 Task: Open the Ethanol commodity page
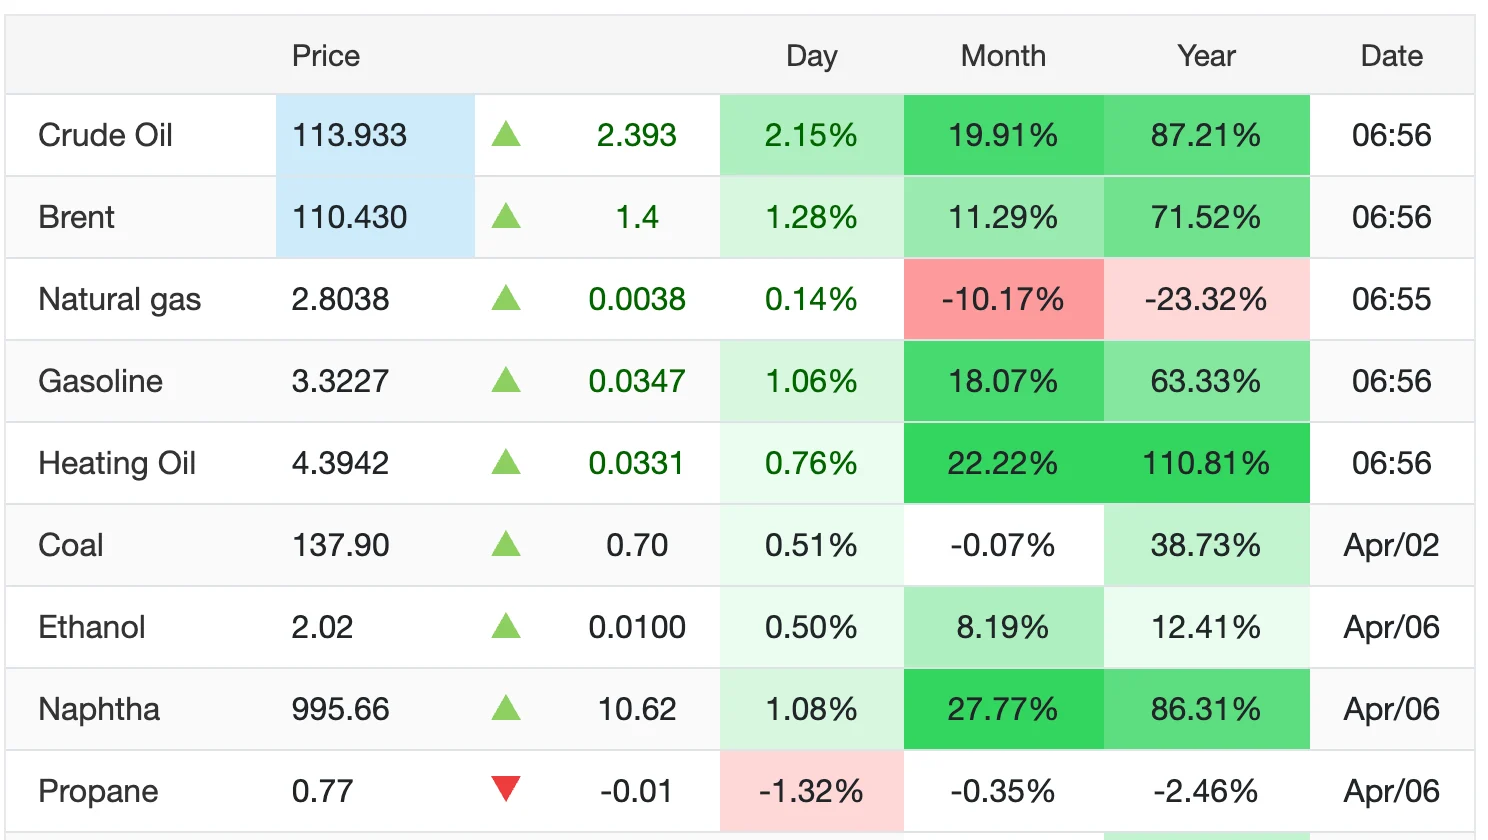coord(91,627)
